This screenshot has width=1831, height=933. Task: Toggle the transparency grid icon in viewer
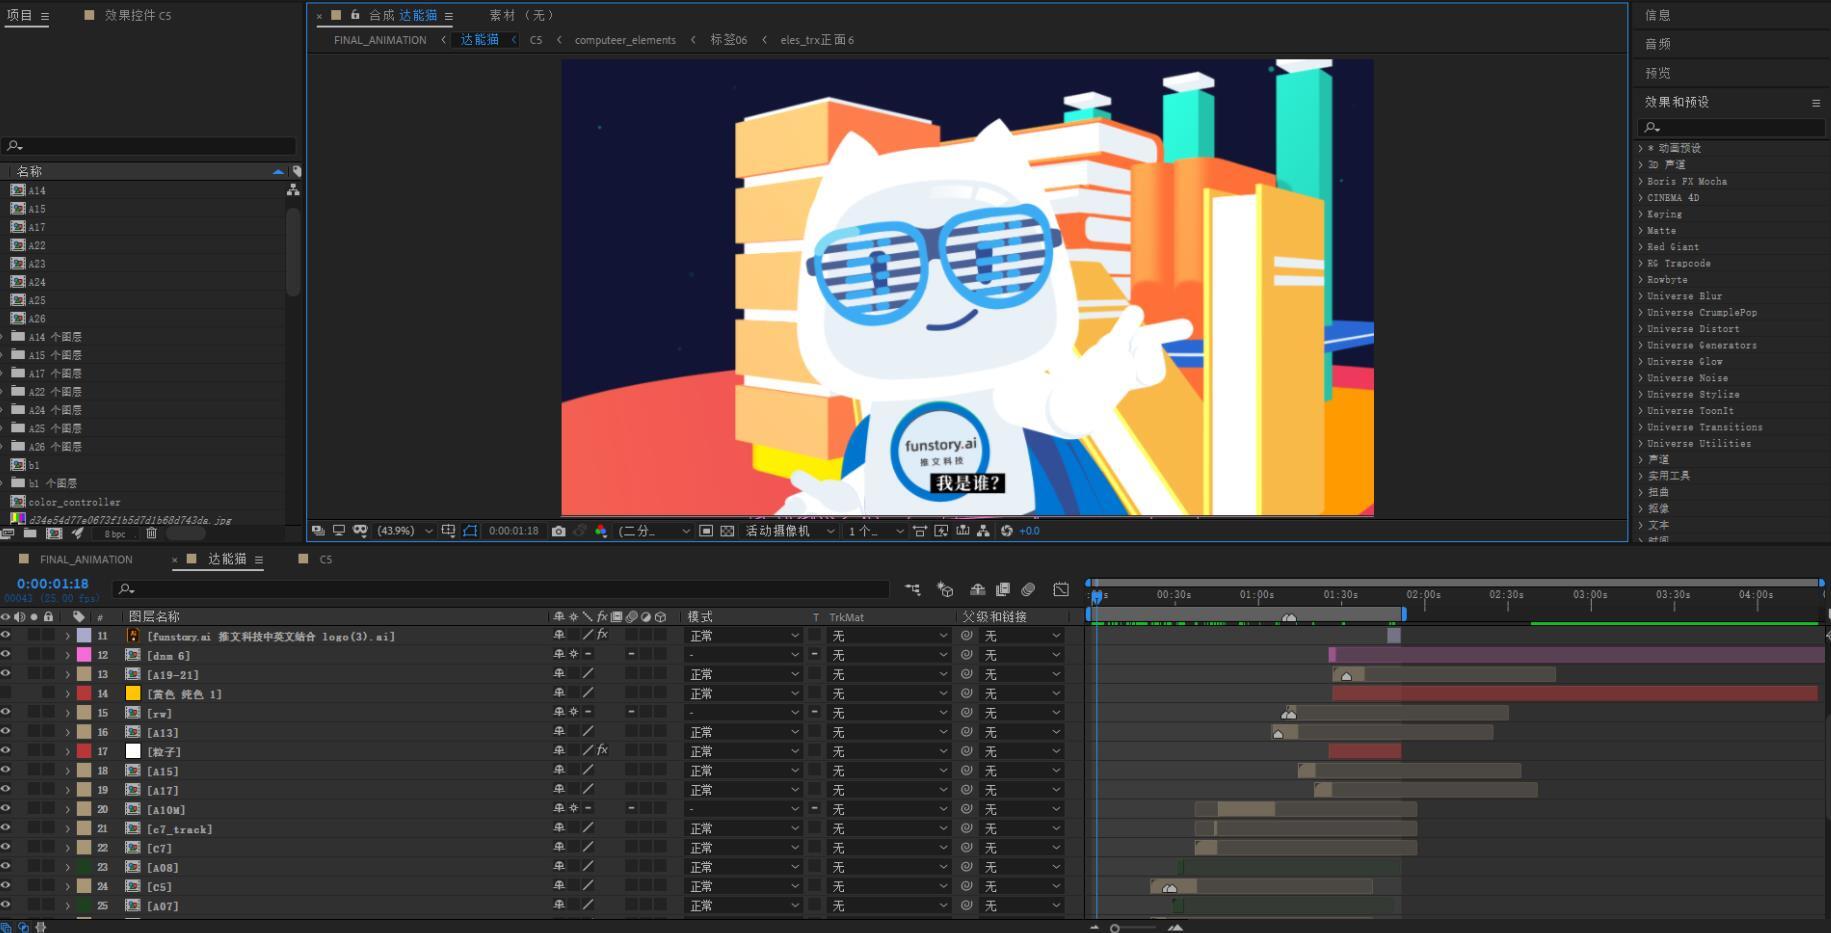(x=727, y=531)
